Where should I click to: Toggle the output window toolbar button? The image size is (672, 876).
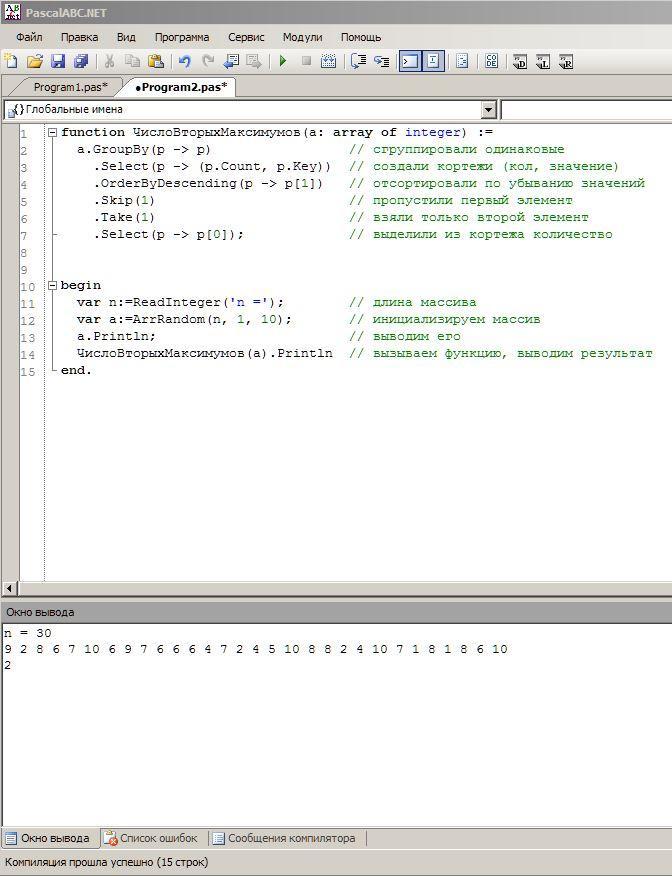410,61
